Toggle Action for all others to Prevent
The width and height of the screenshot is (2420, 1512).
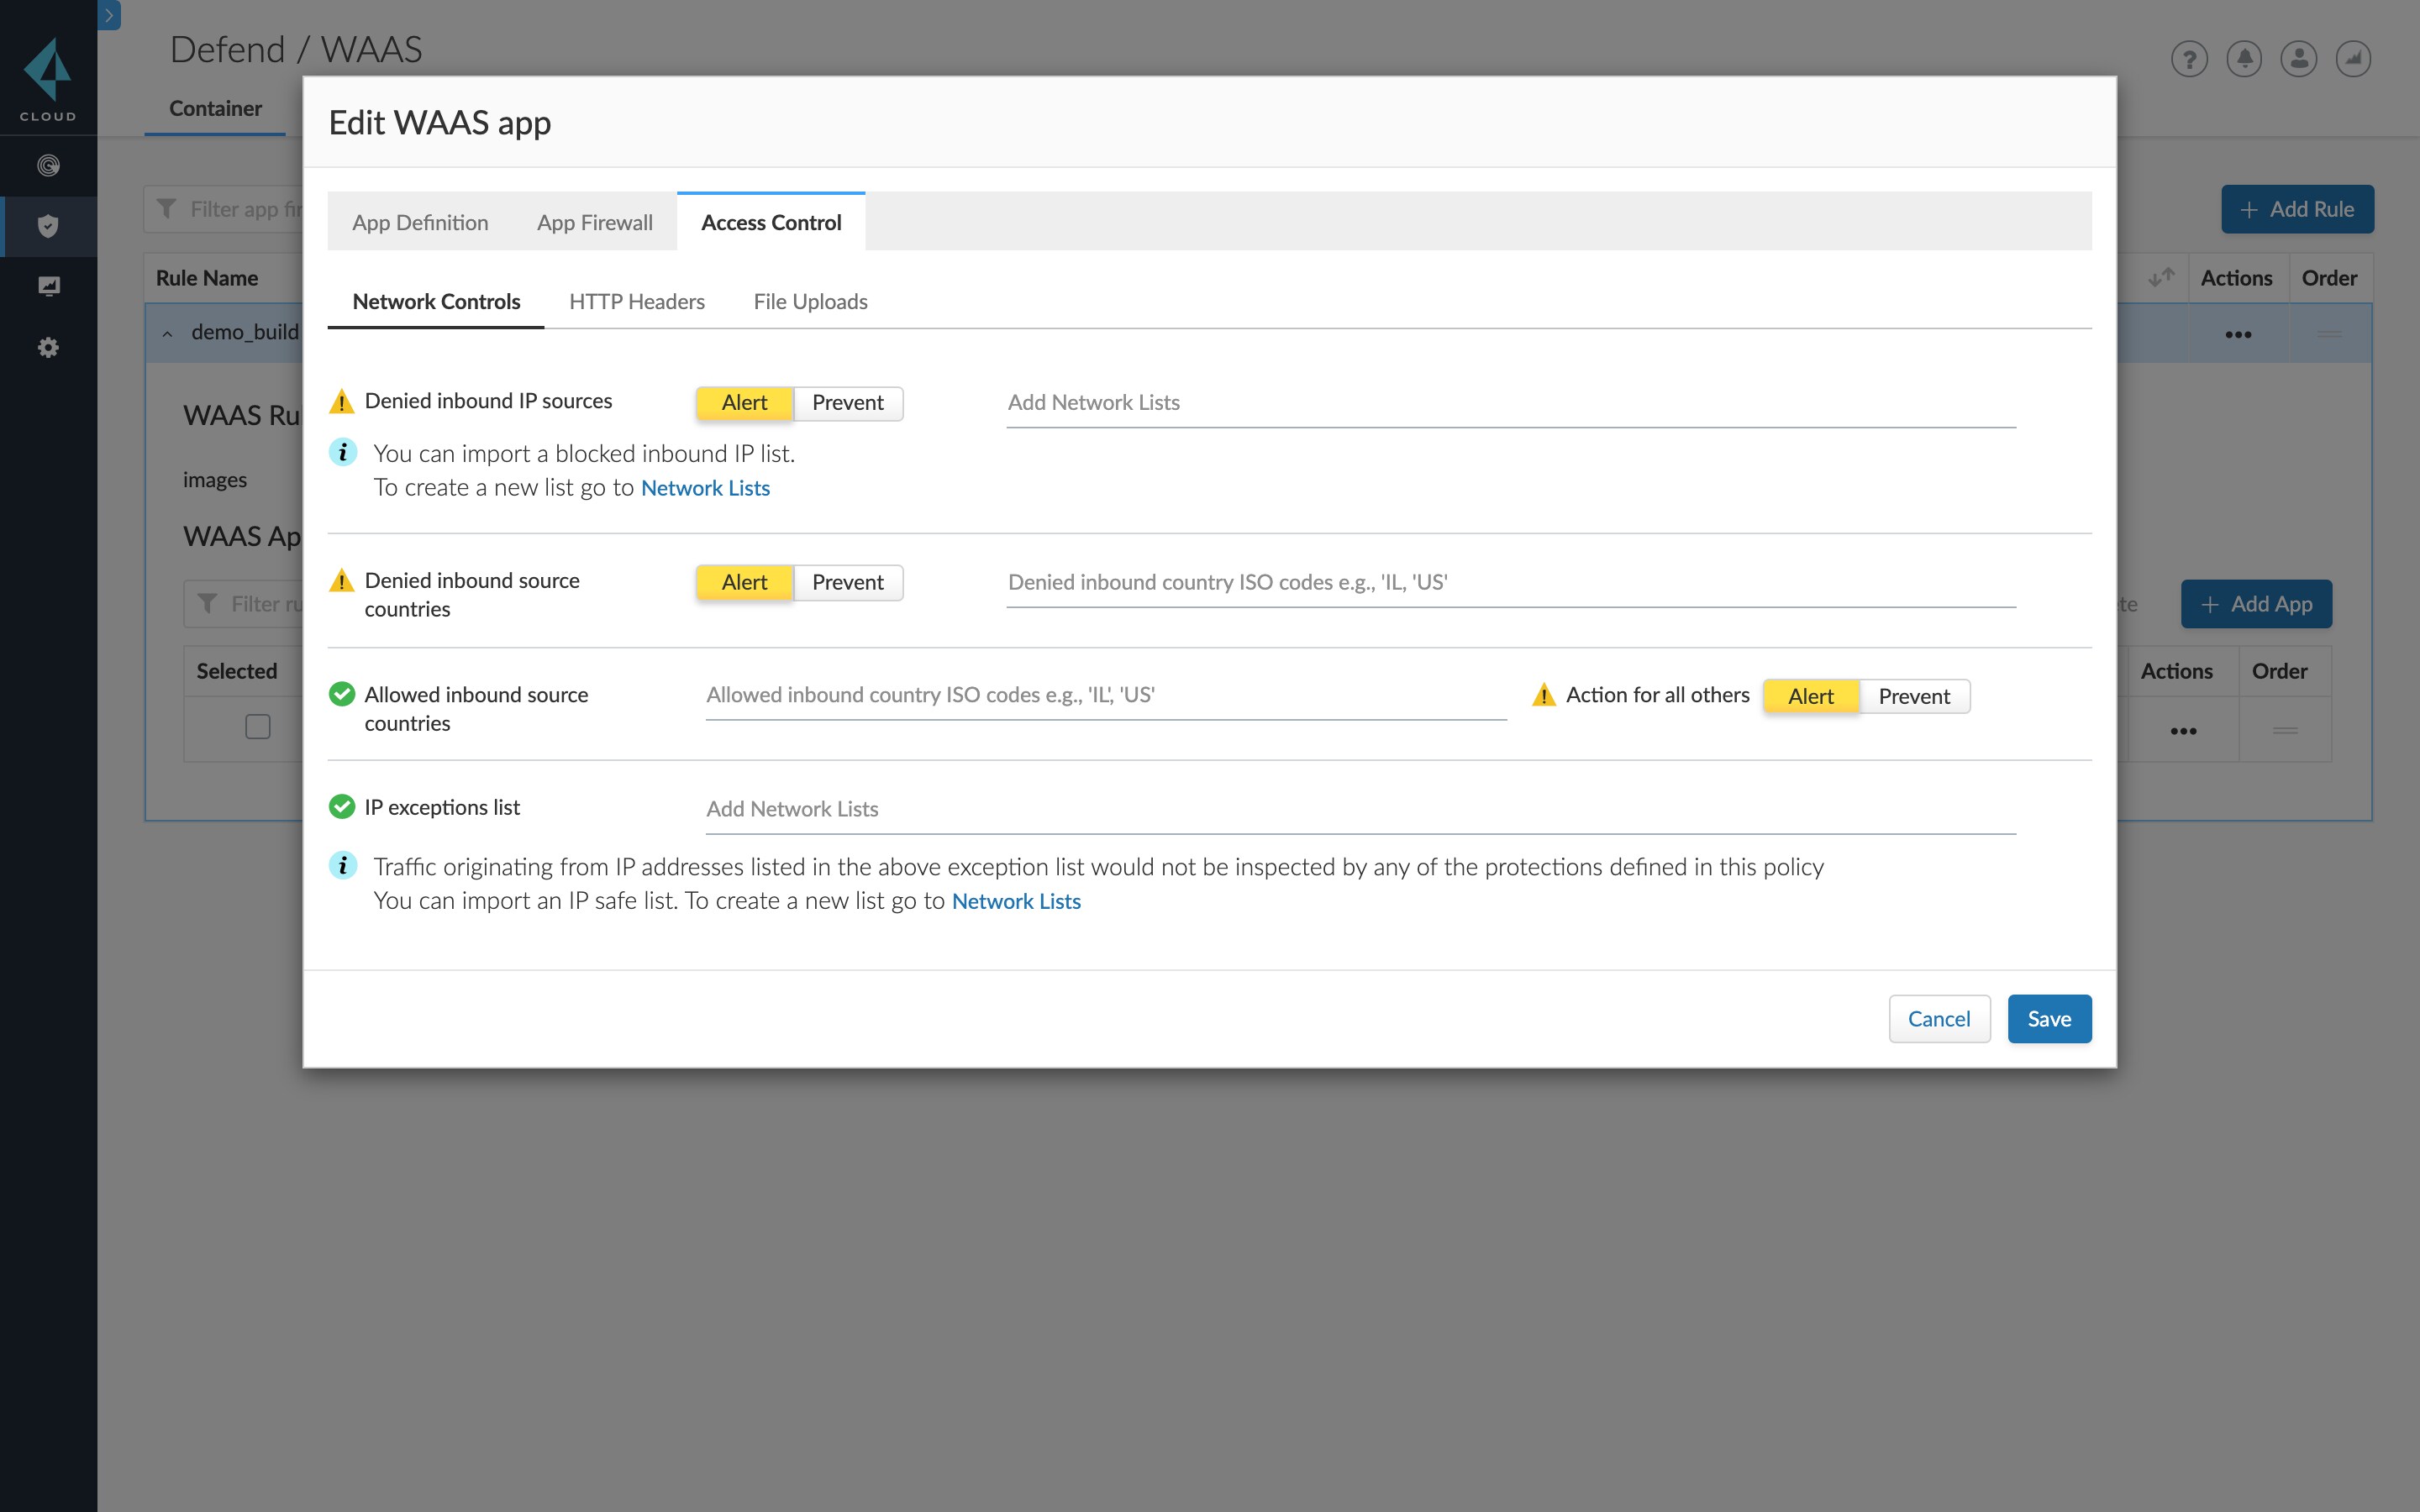coord(1913,696)
